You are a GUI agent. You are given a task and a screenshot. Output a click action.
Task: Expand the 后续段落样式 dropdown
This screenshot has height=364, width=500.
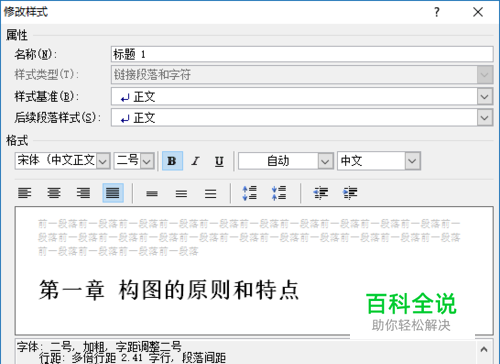click(485, 118)
